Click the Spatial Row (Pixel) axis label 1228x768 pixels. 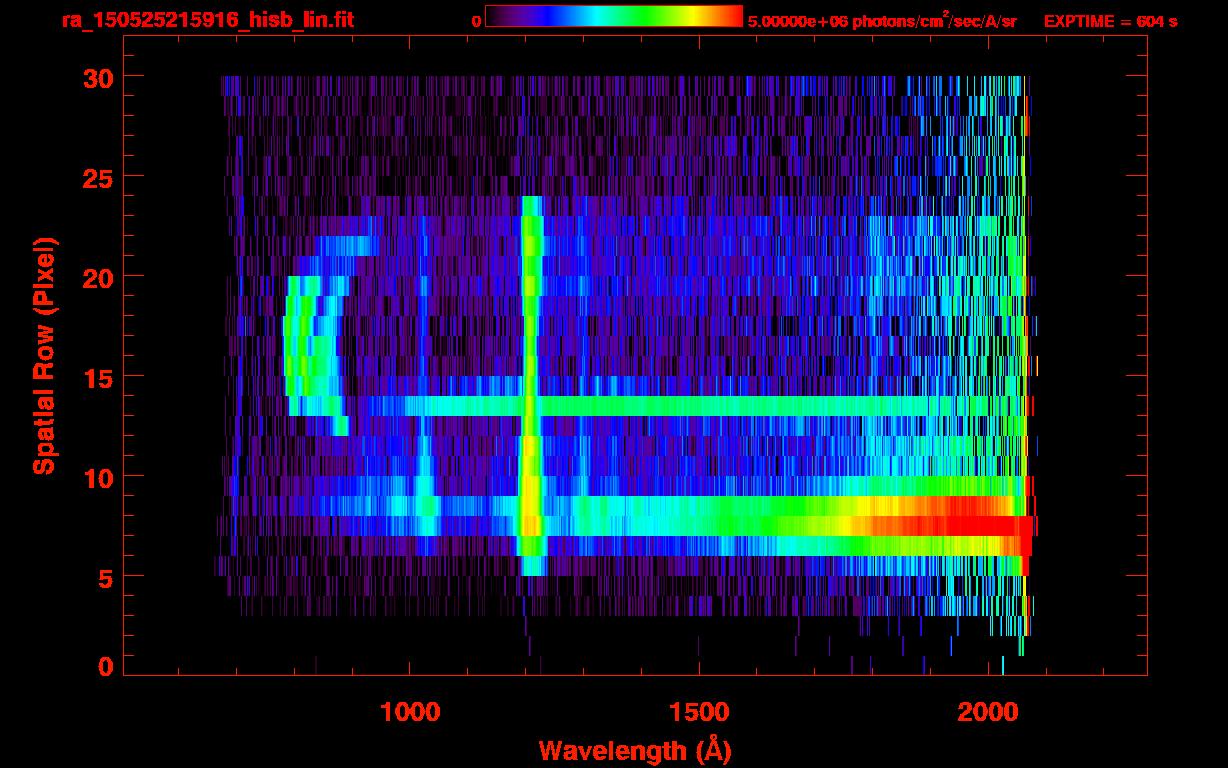(44, 355)
